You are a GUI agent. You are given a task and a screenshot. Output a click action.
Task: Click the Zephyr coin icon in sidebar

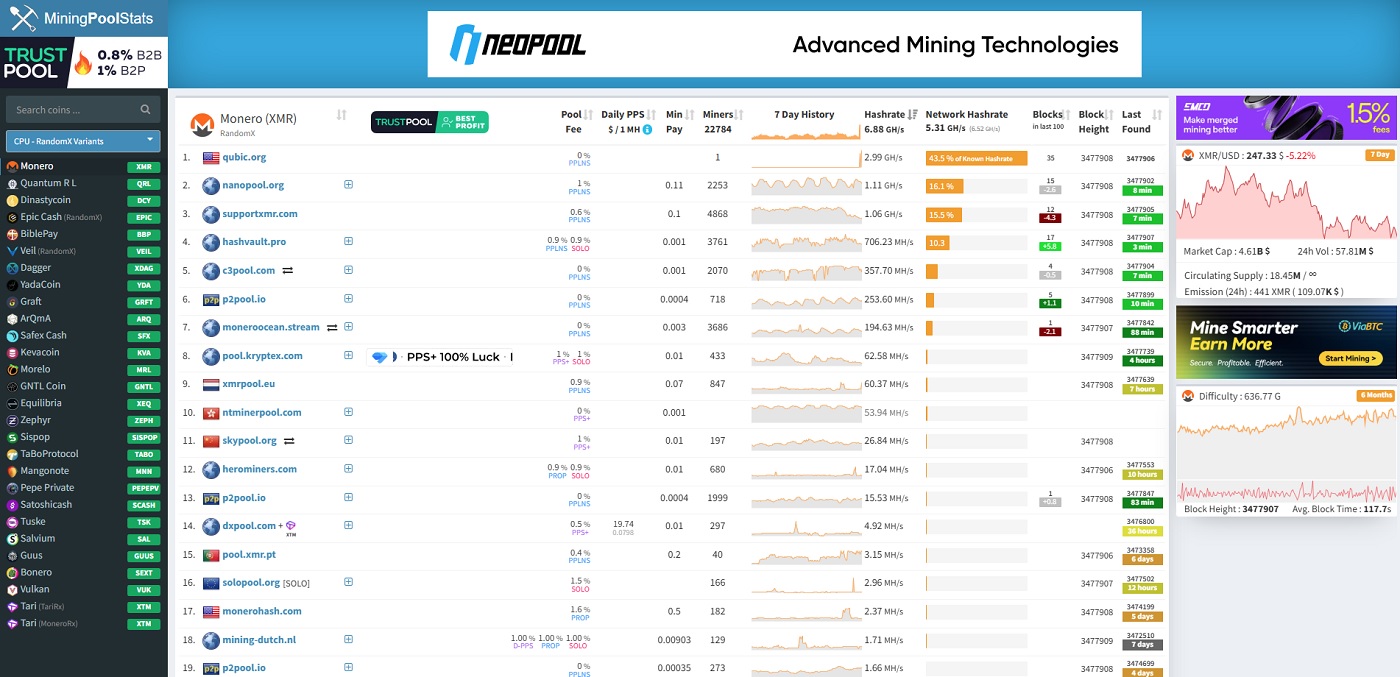[x=12, y=420]
